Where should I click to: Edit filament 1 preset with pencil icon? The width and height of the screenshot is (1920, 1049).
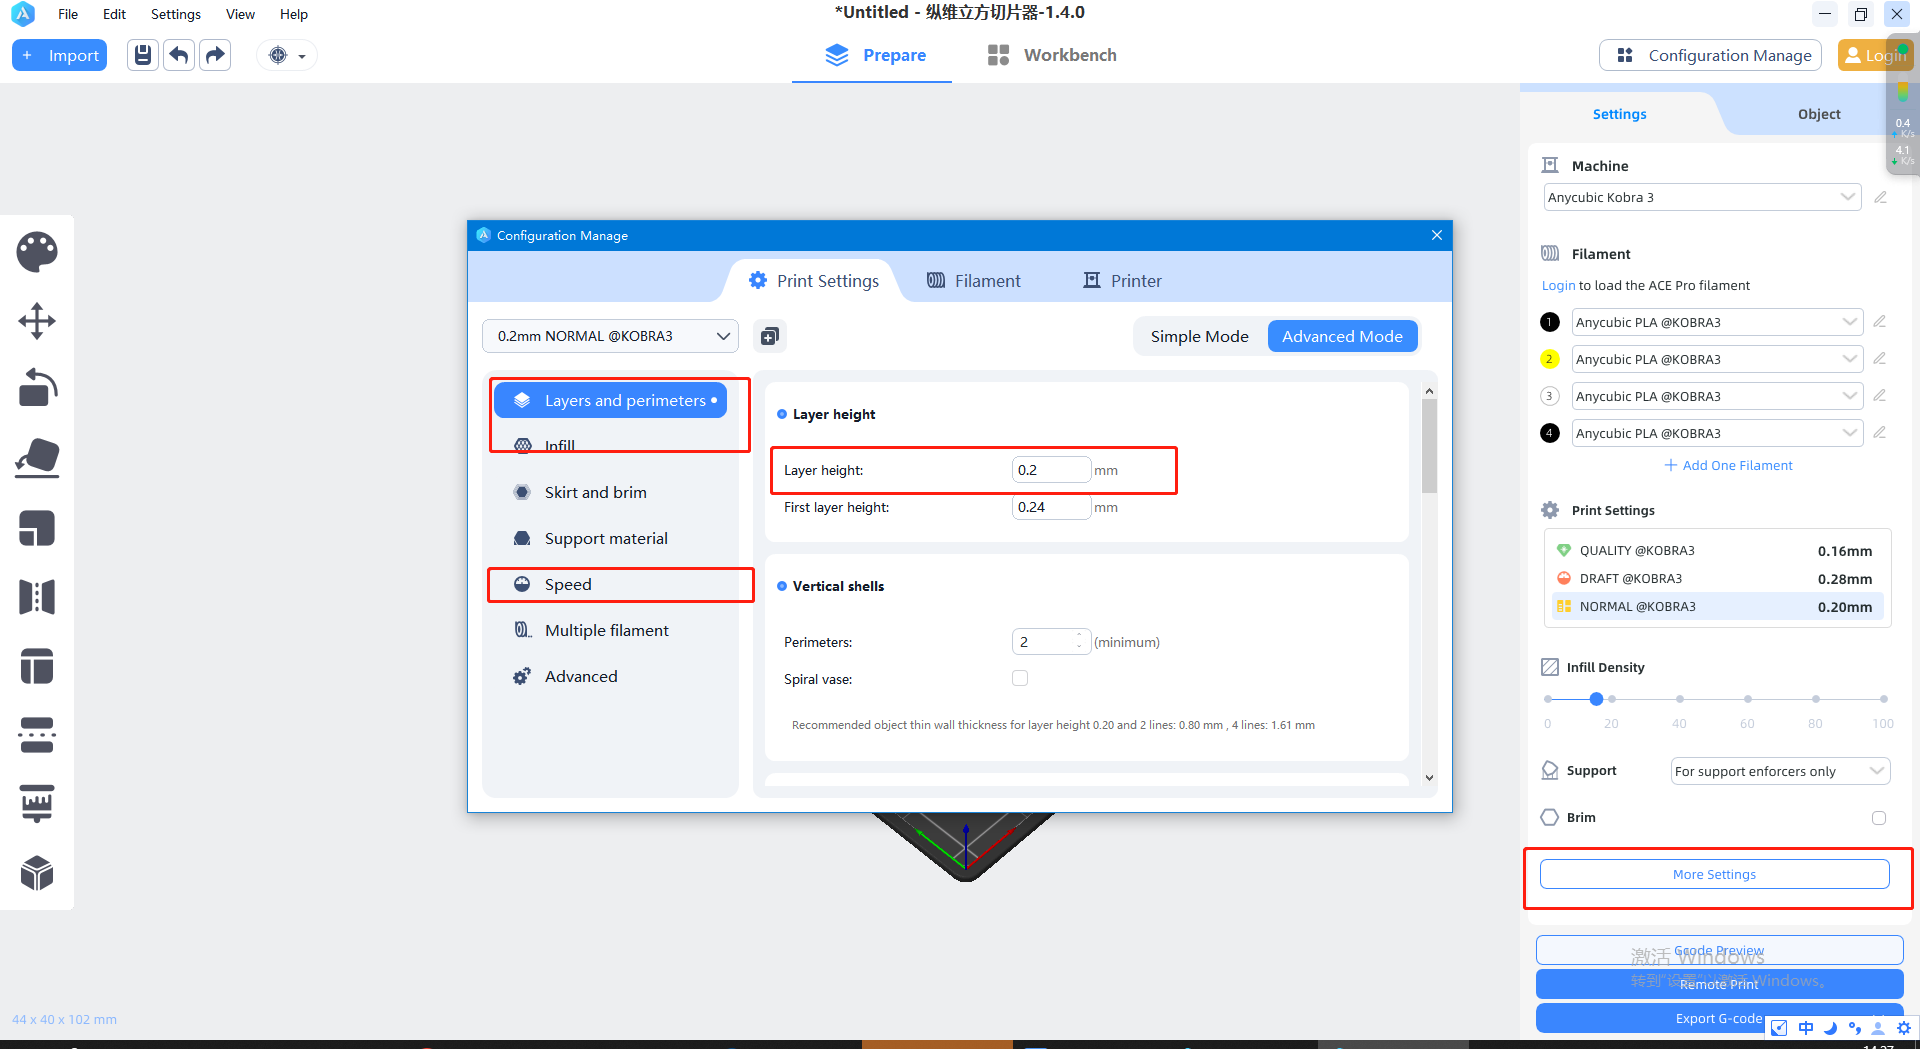click(1880, 322)
